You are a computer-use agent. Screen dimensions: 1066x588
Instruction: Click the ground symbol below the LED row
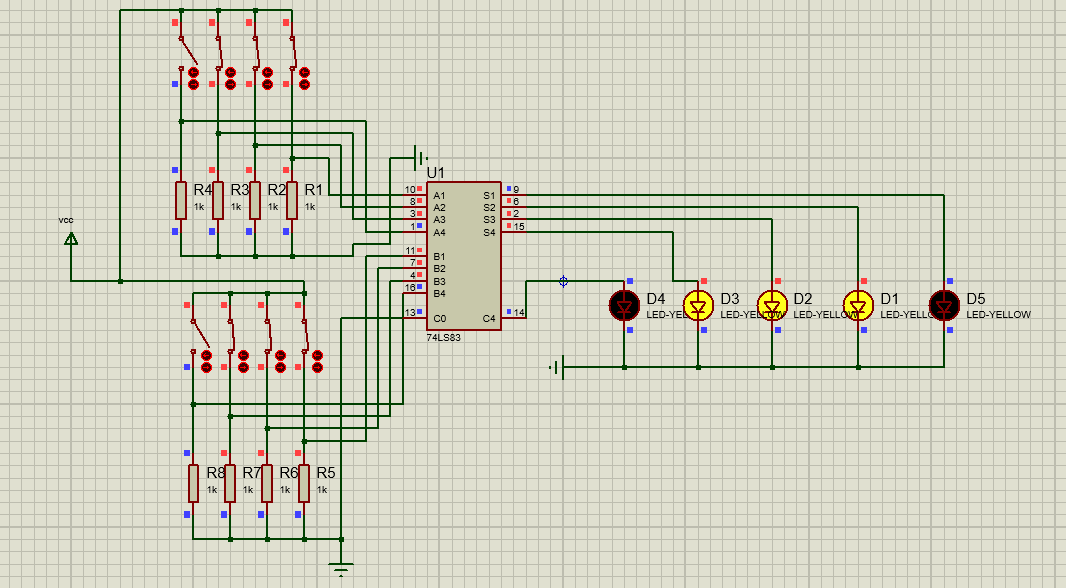558,368
